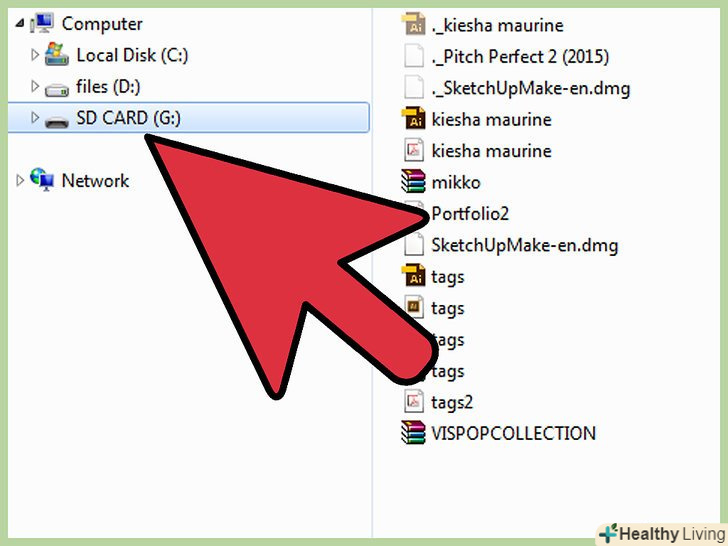Viewport: 728px width, 546px height.
Task: Select the SketchUpMake-en.dmg file name
Action: pyautogui.click(x=525, y=245)
